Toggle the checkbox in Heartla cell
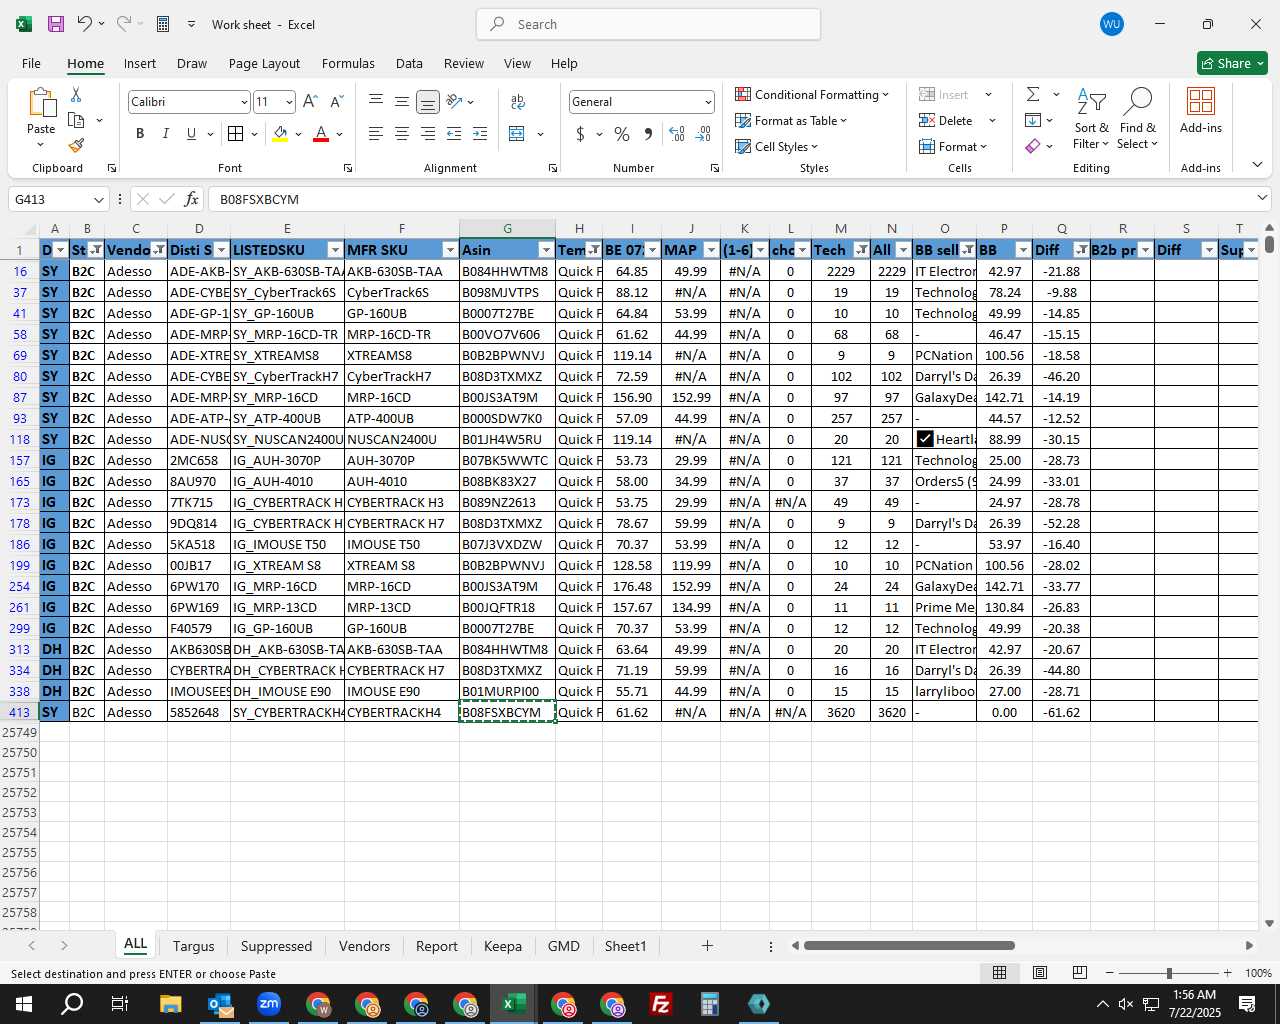1280x1024 pixels. [x=925, y=439]
